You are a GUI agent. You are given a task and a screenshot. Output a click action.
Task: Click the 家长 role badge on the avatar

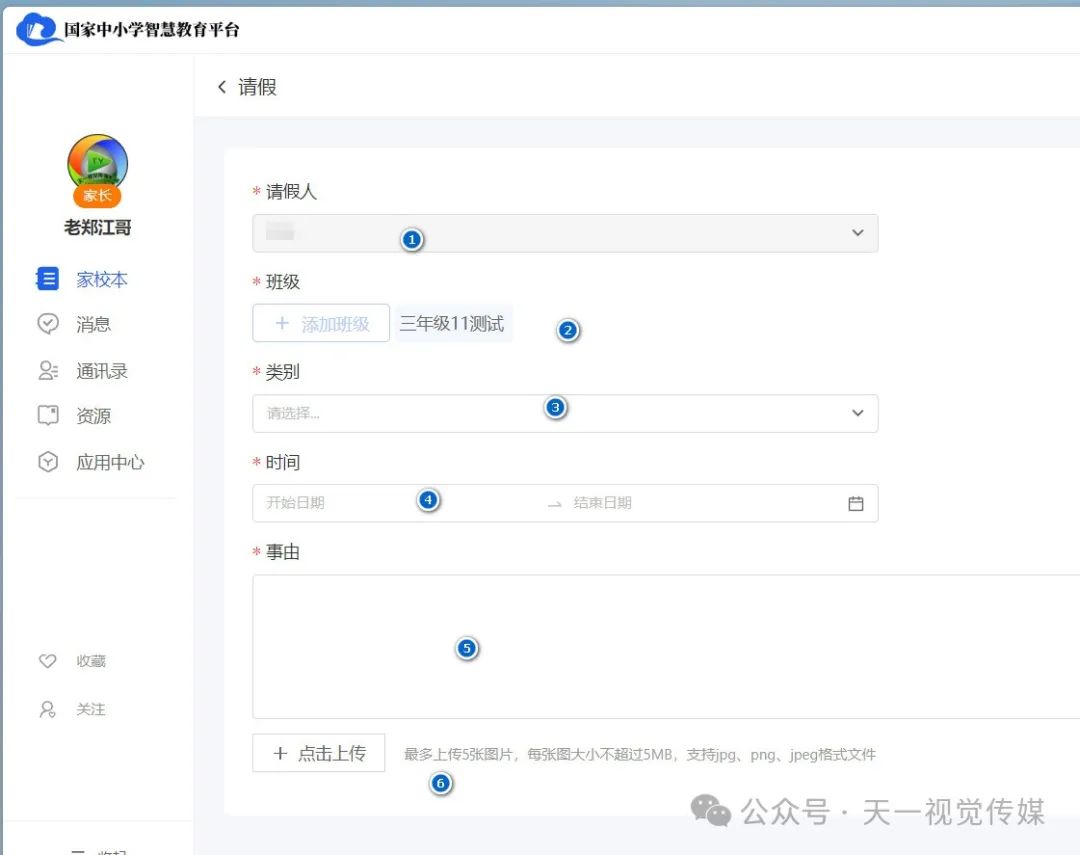(x=97, y=195)
